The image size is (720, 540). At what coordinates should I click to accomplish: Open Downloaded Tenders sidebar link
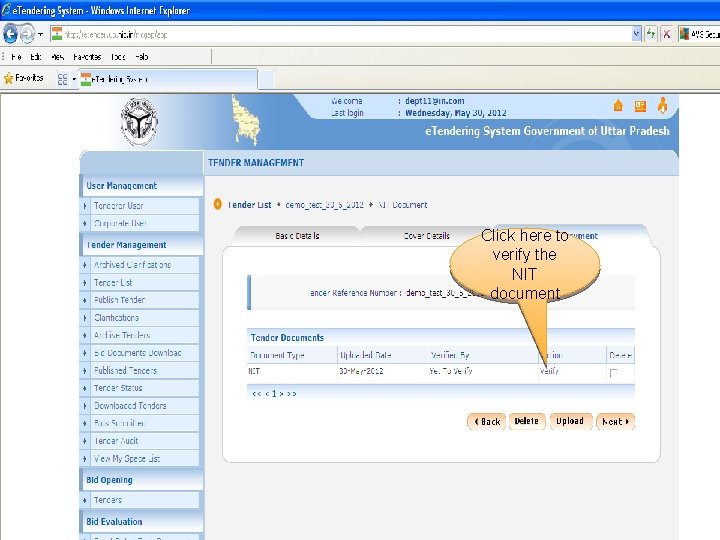point(130,405)
